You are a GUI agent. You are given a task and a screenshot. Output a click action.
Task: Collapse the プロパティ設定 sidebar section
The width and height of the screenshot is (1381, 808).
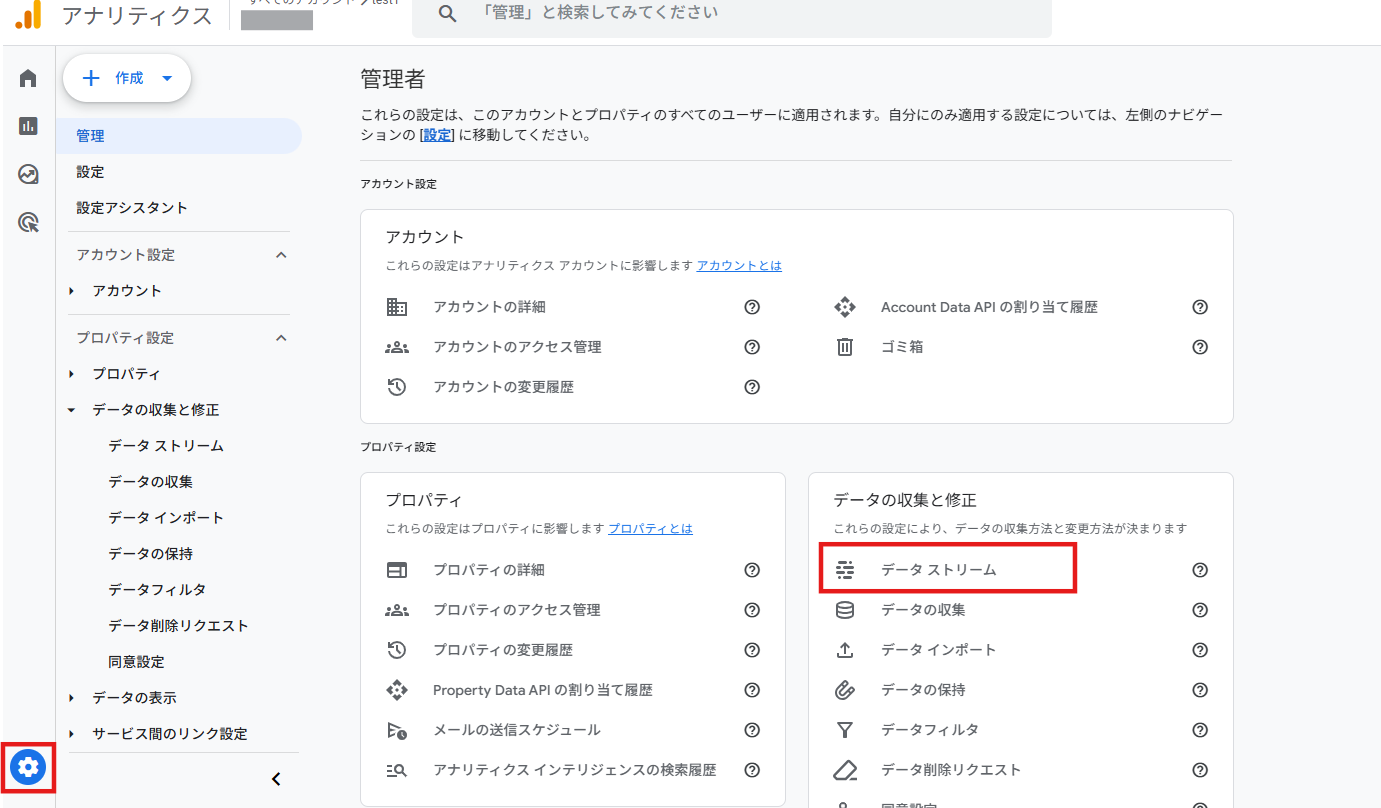pos(281,338)
